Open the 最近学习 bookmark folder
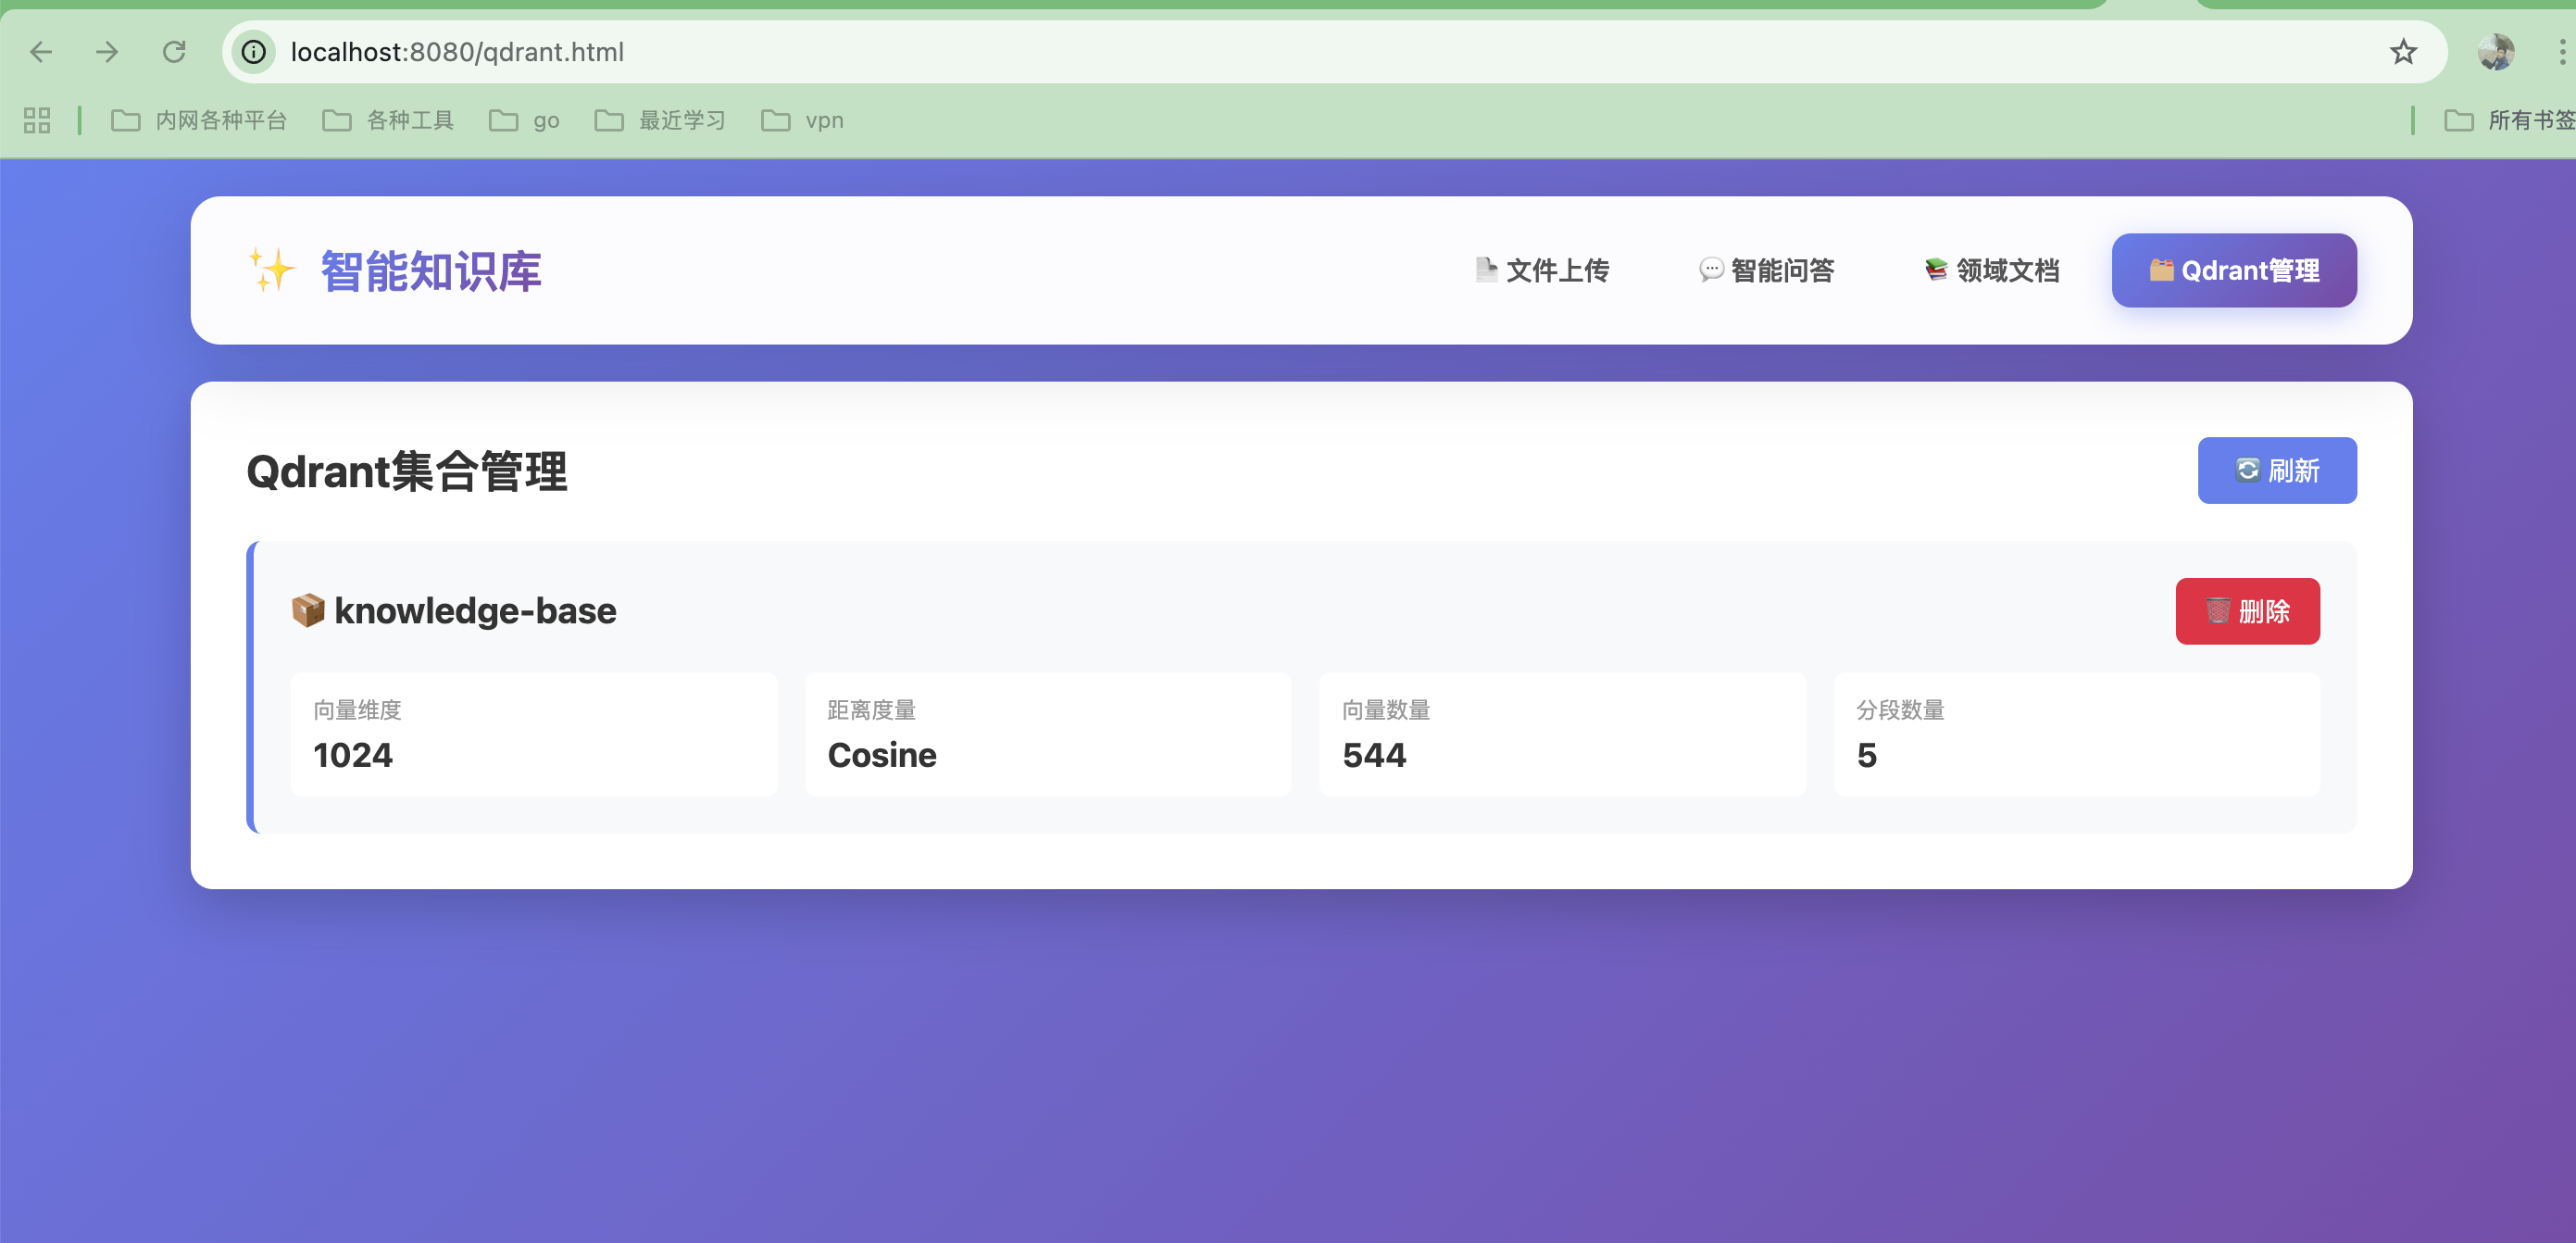This screenshot has width=2576, height=1243. coord(660,120)
